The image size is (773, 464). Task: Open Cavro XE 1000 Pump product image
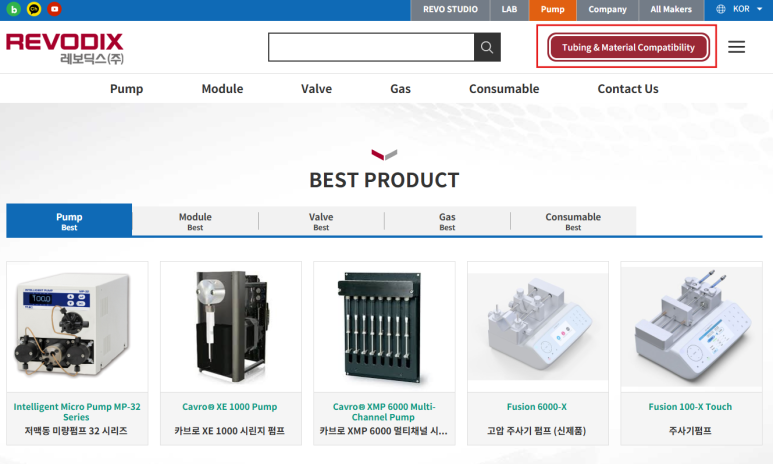pos(231,327)
